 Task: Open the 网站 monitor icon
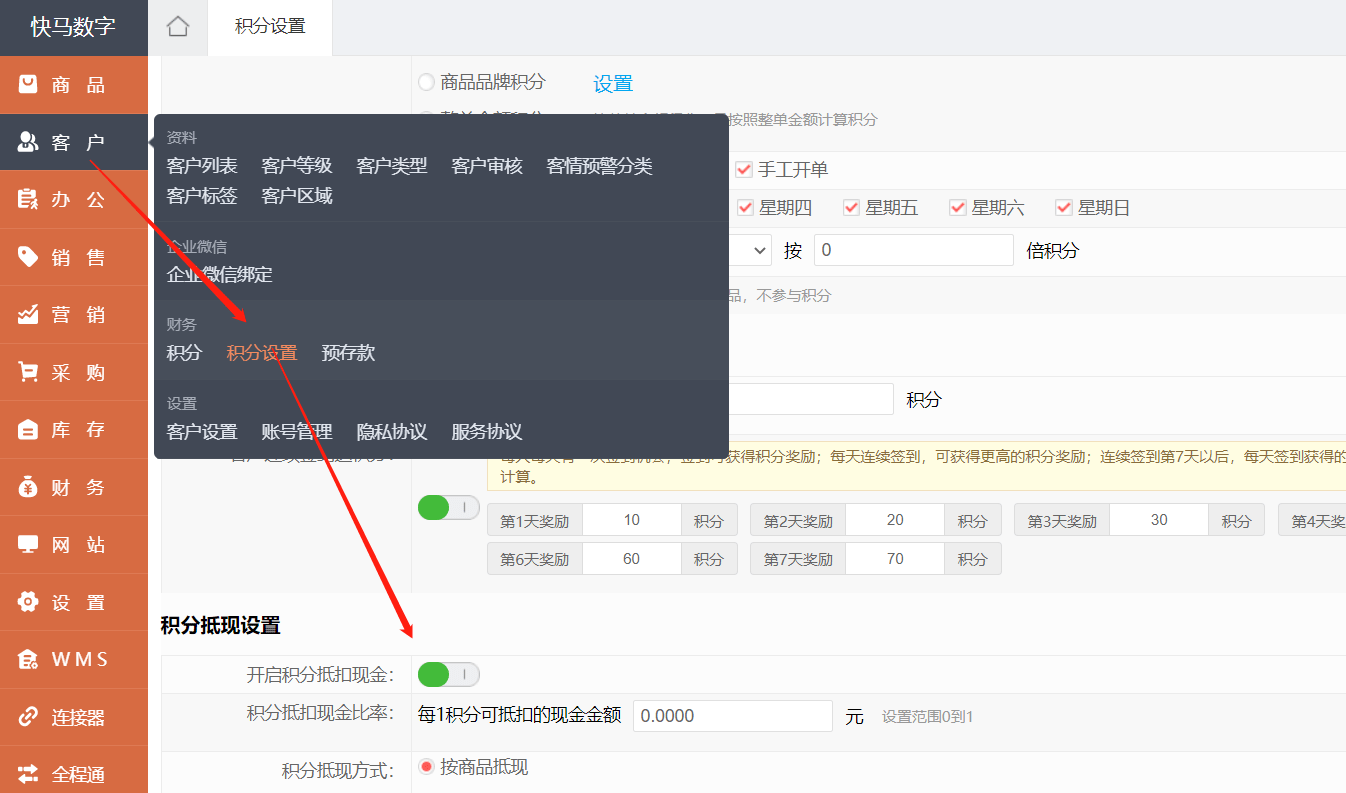tap(28, 545)
